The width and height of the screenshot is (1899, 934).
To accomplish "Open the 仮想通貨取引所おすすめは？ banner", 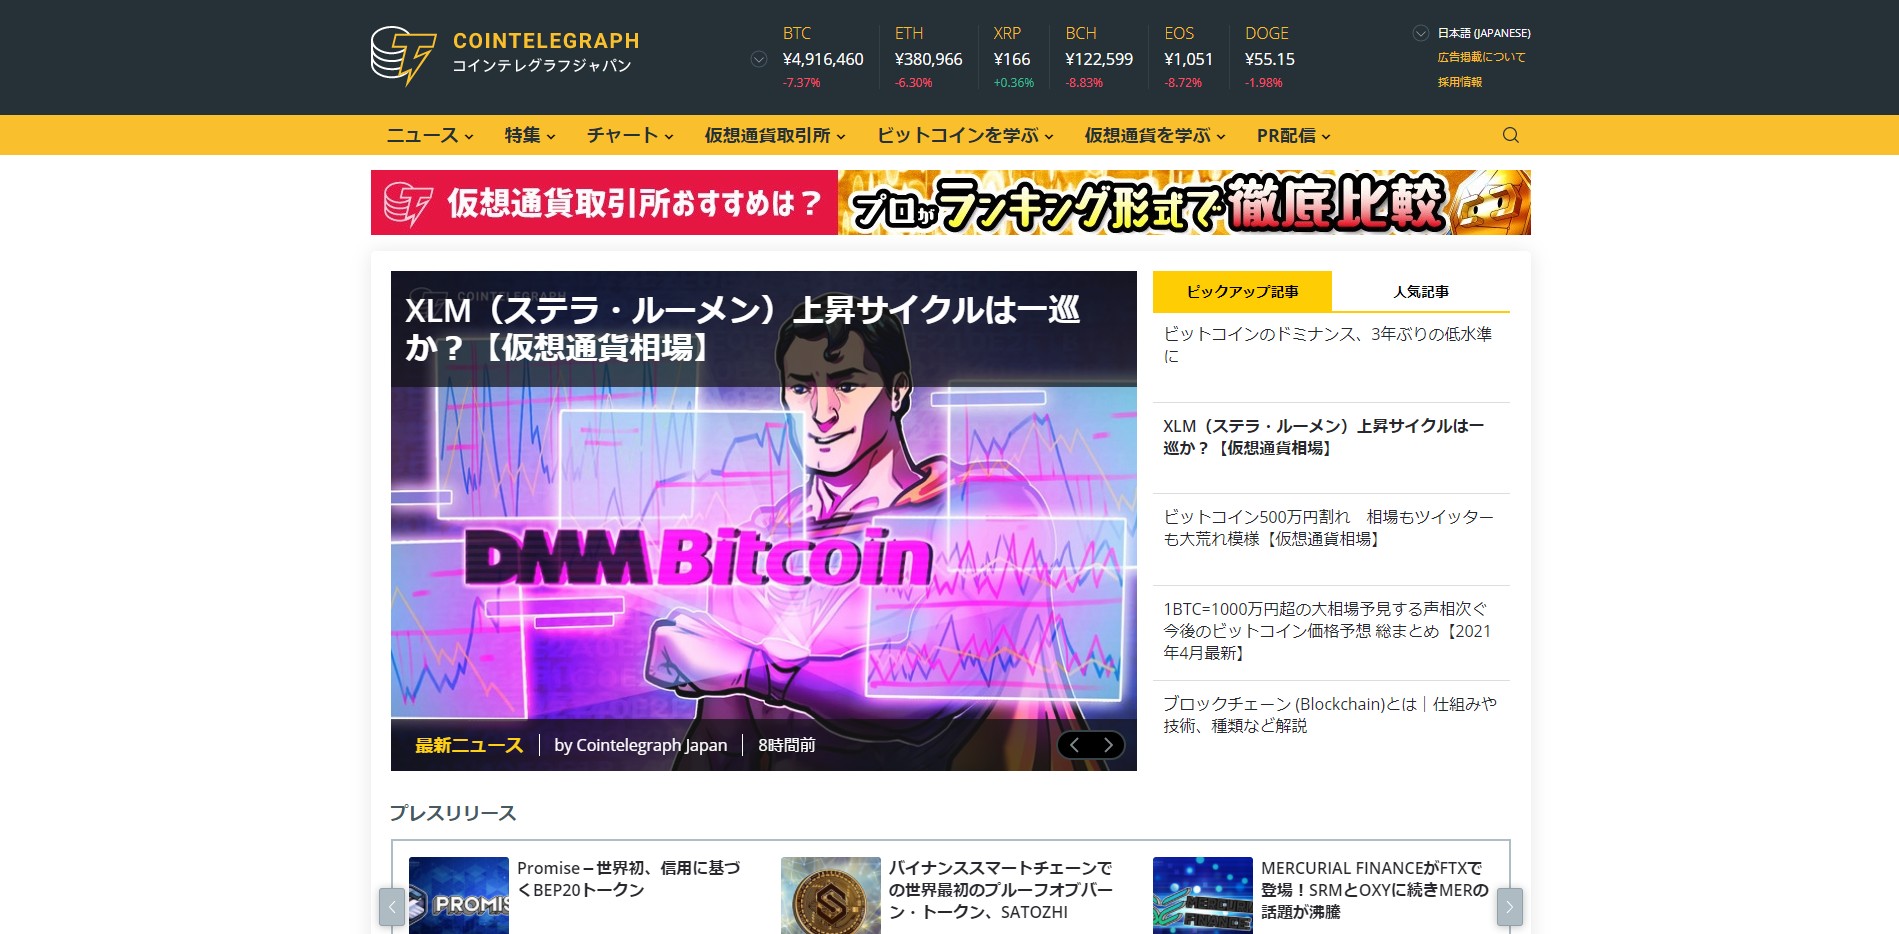I will pyautogui.click(x=950, y=202).
